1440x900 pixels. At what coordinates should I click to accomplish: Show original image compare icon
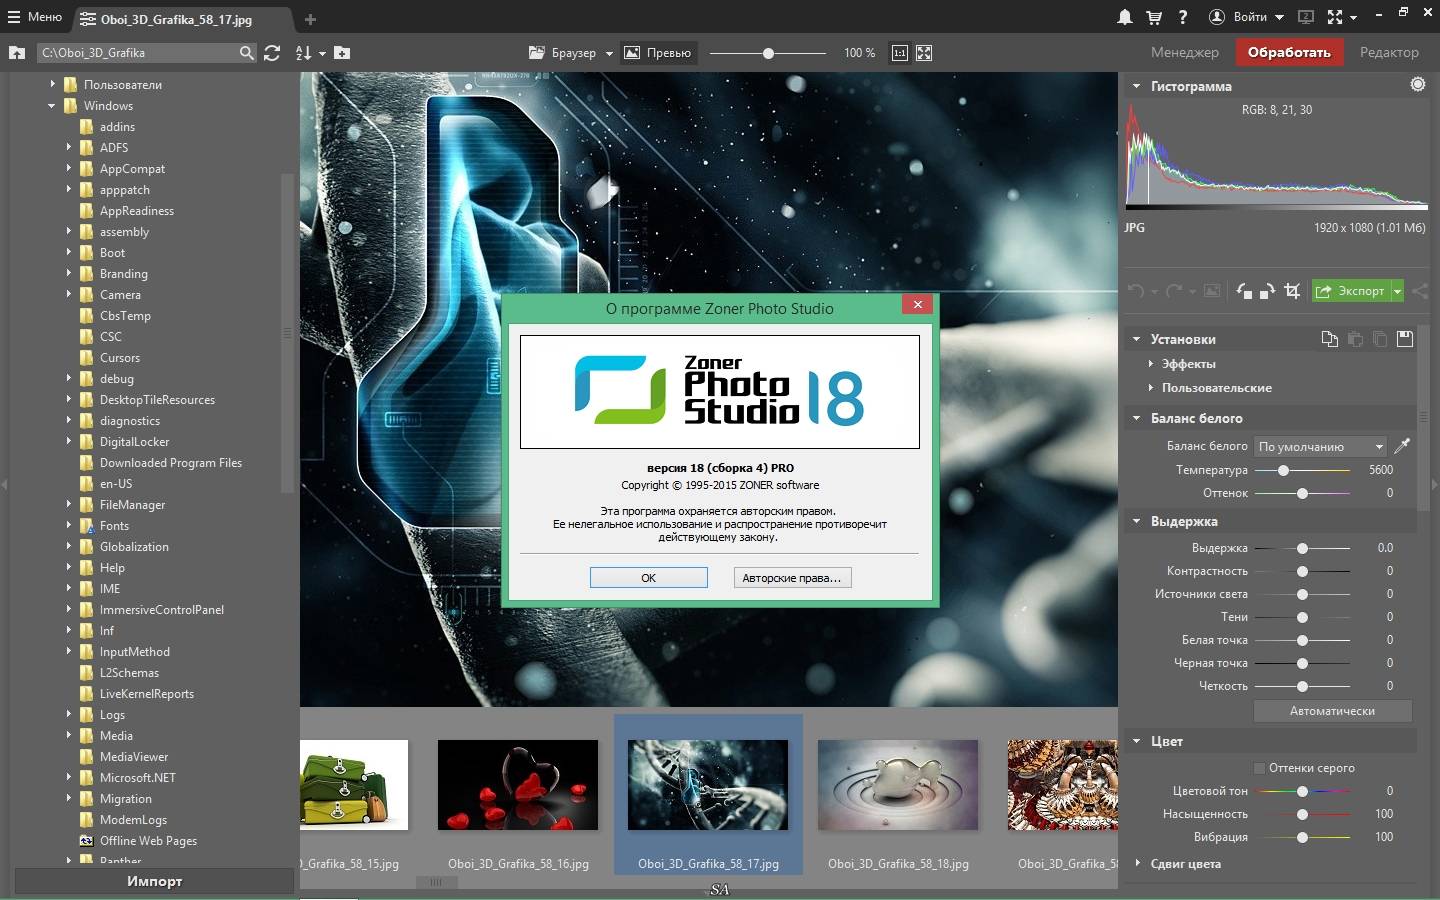coord(1212,291)
